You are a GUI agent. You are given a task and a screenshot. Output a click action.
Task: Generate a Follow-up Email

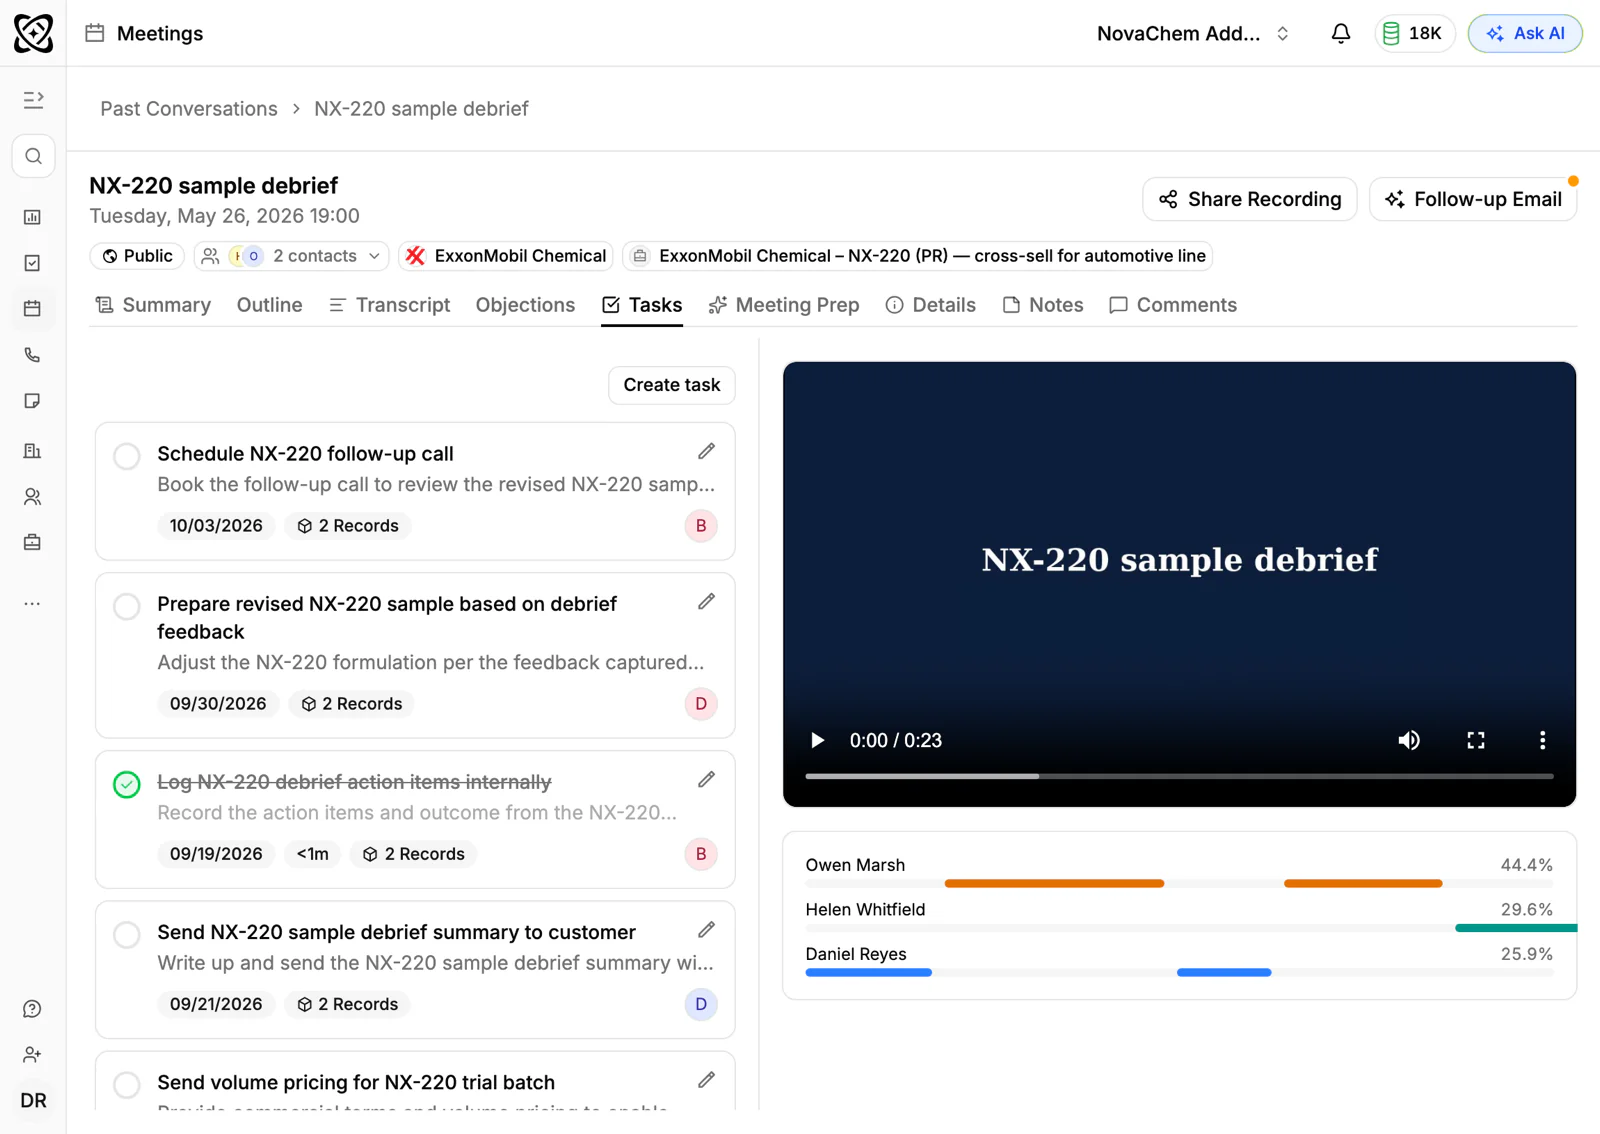click(x=1473, y=199)
